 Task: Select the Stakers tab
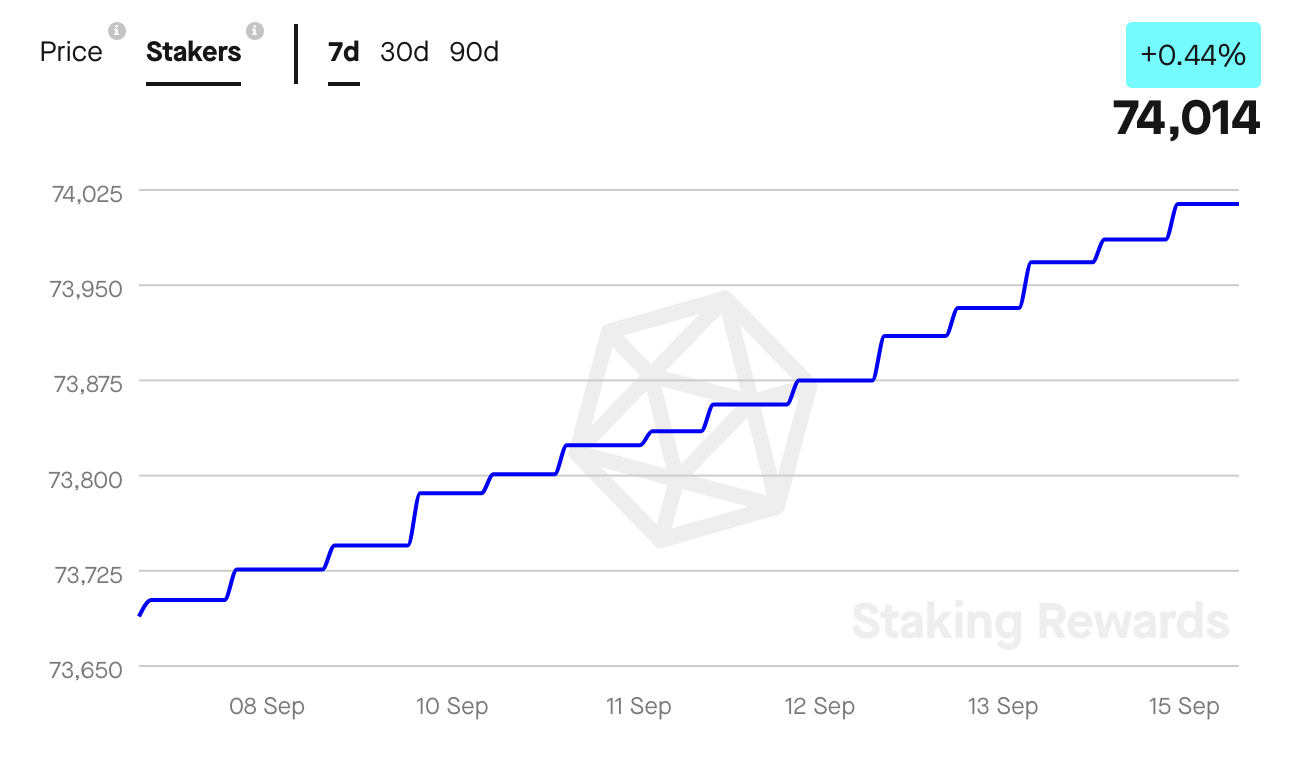(x=194, y=52)
